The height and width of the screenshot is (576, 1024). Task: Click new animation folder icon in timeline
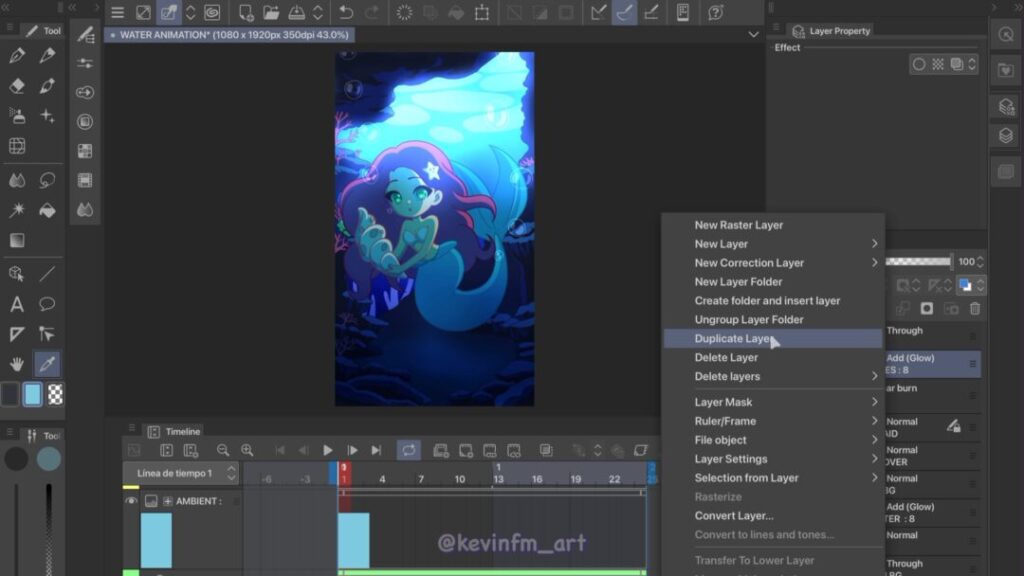pos(441,450)
